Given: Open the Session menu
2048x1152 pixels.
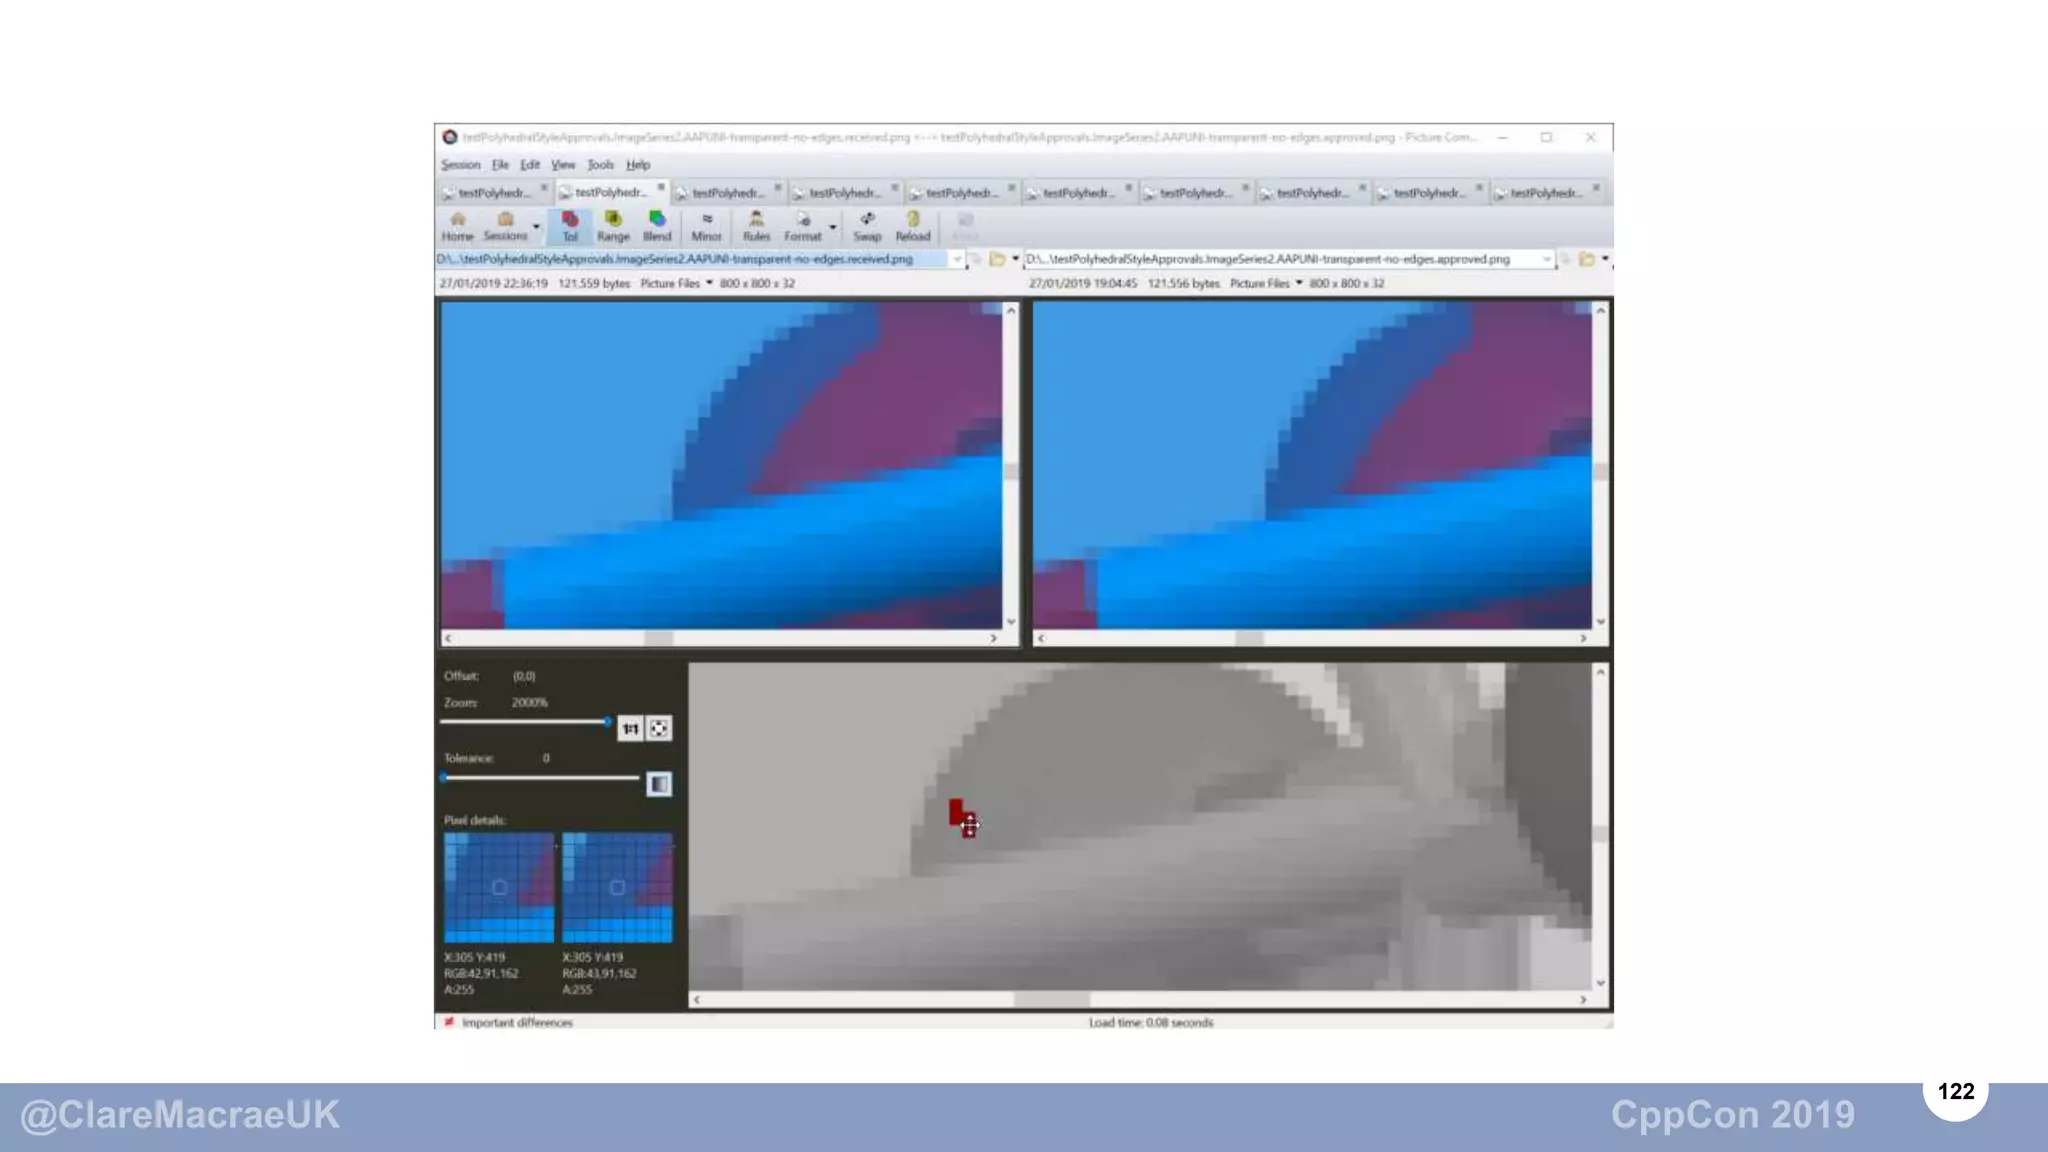Looking at the screenshot, I should (460, 165).
